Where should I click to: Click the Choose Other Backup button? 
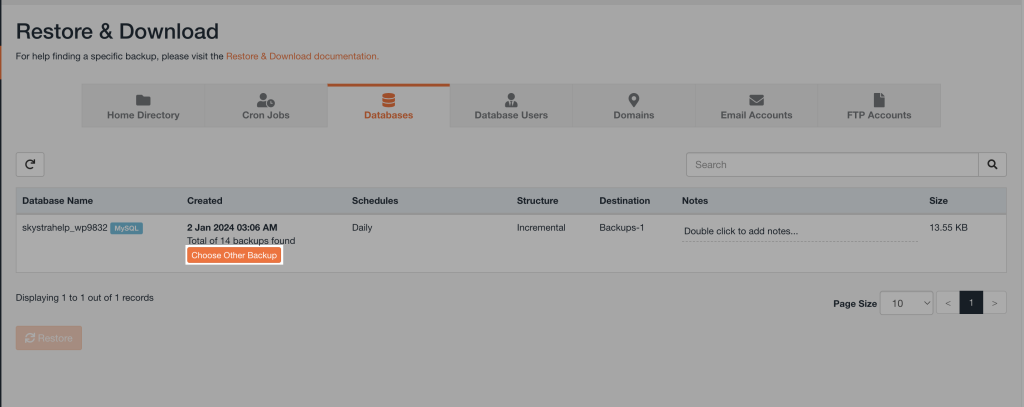point(234,256)
